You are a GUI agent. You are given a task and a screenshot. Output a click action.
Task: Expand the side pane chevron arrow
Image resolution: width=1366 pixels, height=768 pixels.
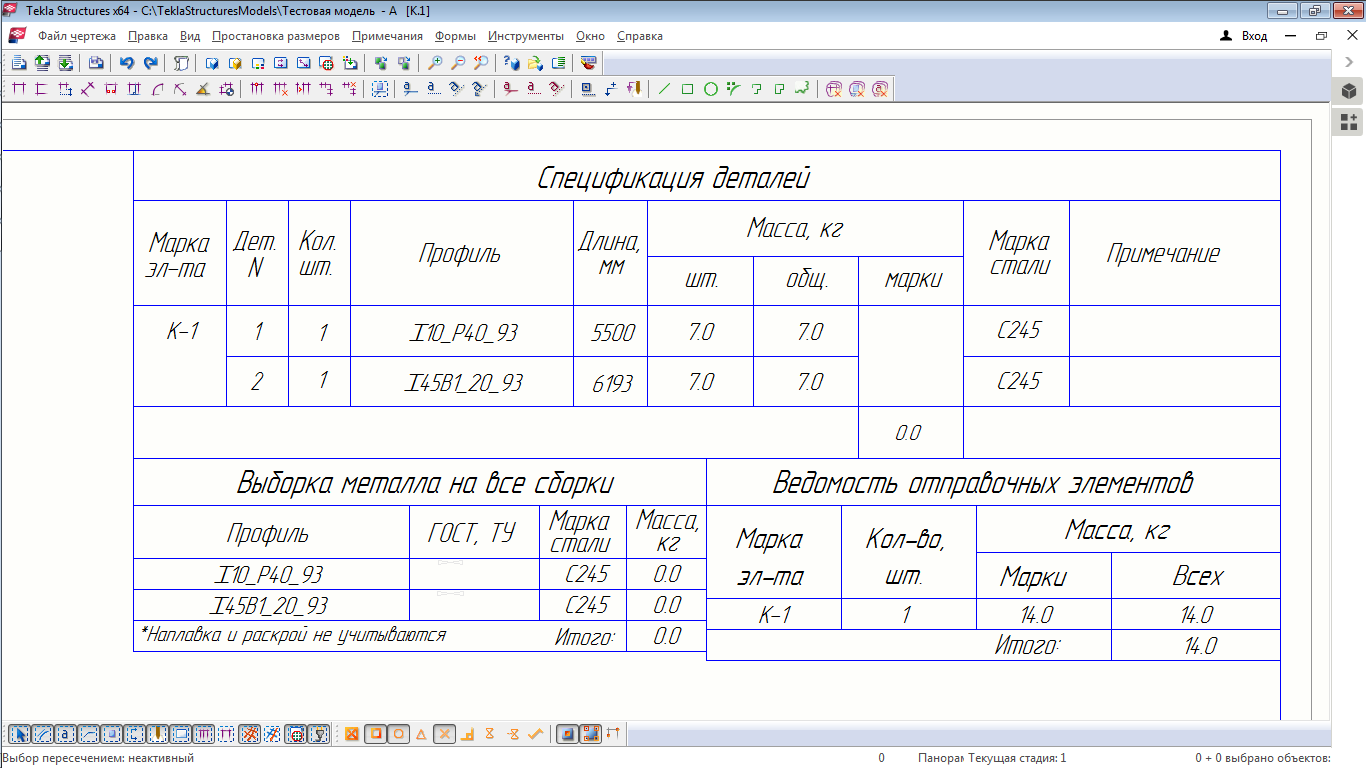point(1349,62)
